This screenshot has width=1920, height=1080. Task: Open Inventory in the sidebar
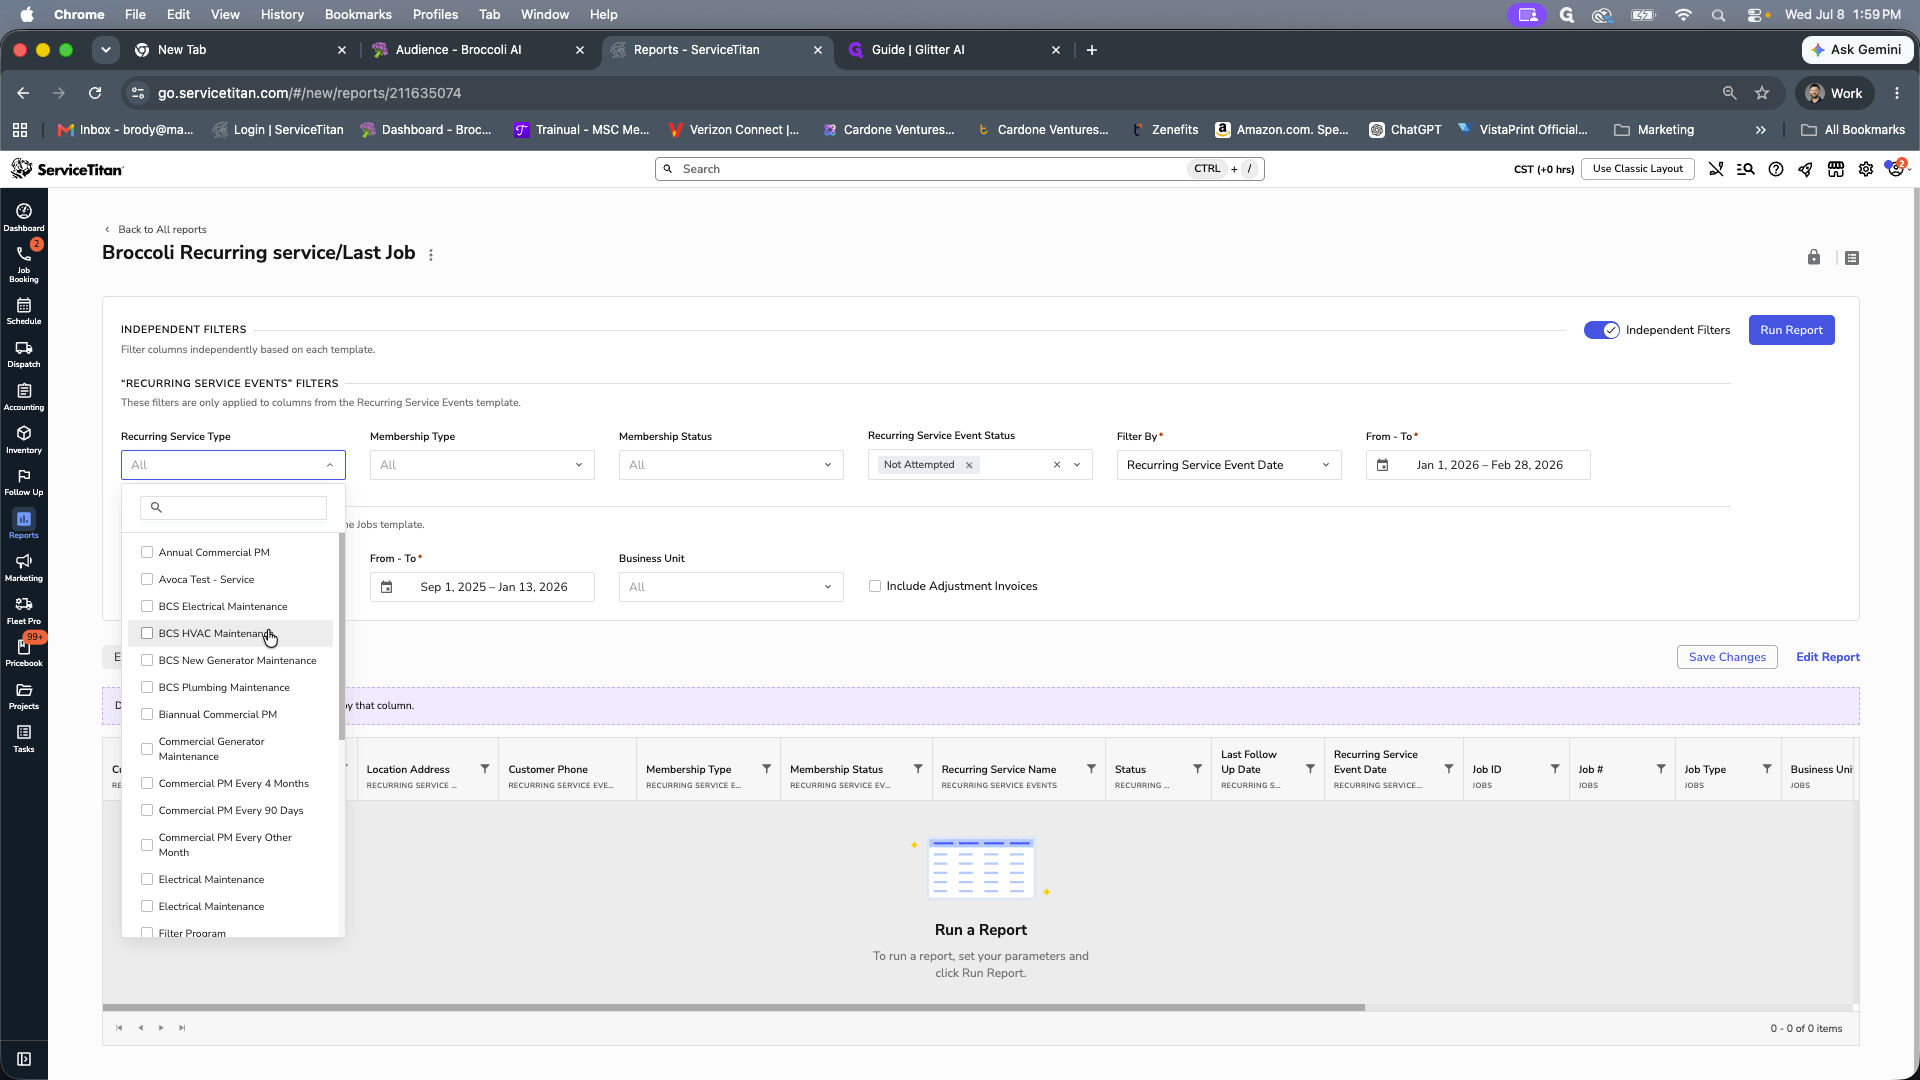point(24,440)
